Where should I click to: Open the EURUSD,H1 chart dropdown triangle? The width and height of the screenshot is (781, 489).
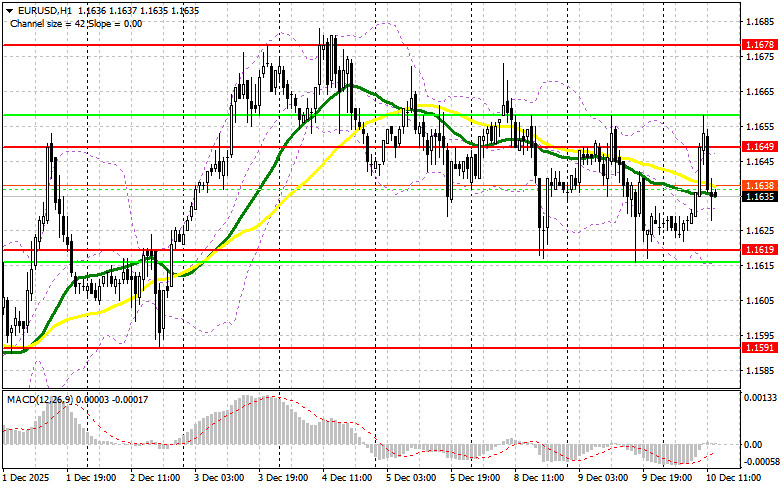(9, 10)
